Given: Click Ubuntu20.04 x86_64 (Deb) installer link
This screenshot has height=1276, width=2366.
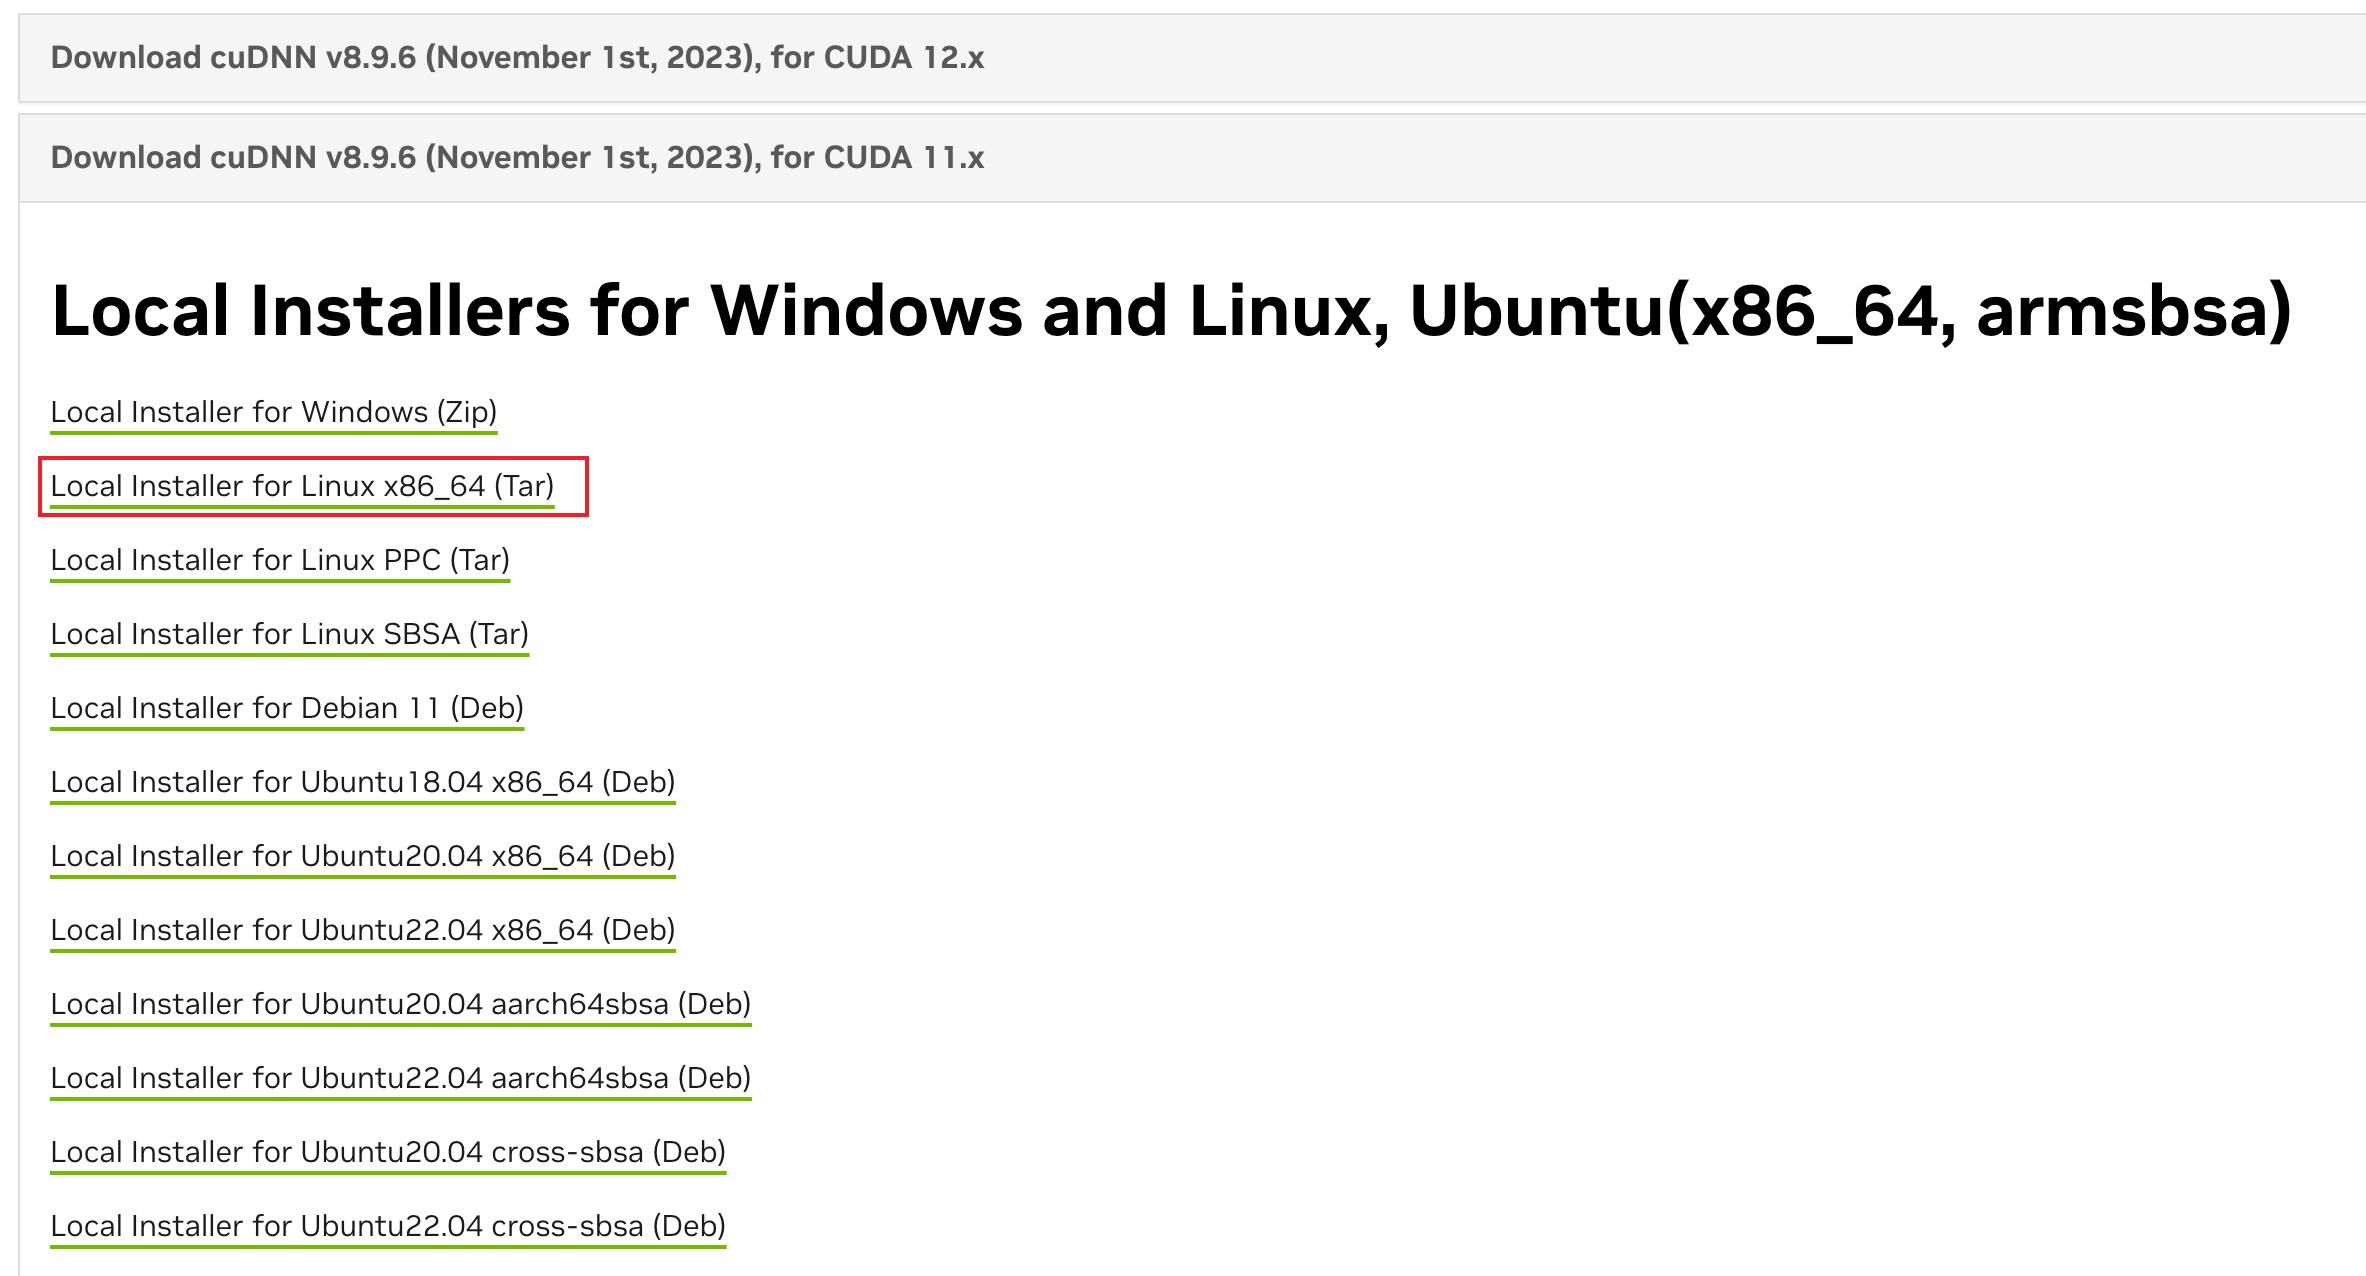Looking at the screenshot, I should click(362, 856).
